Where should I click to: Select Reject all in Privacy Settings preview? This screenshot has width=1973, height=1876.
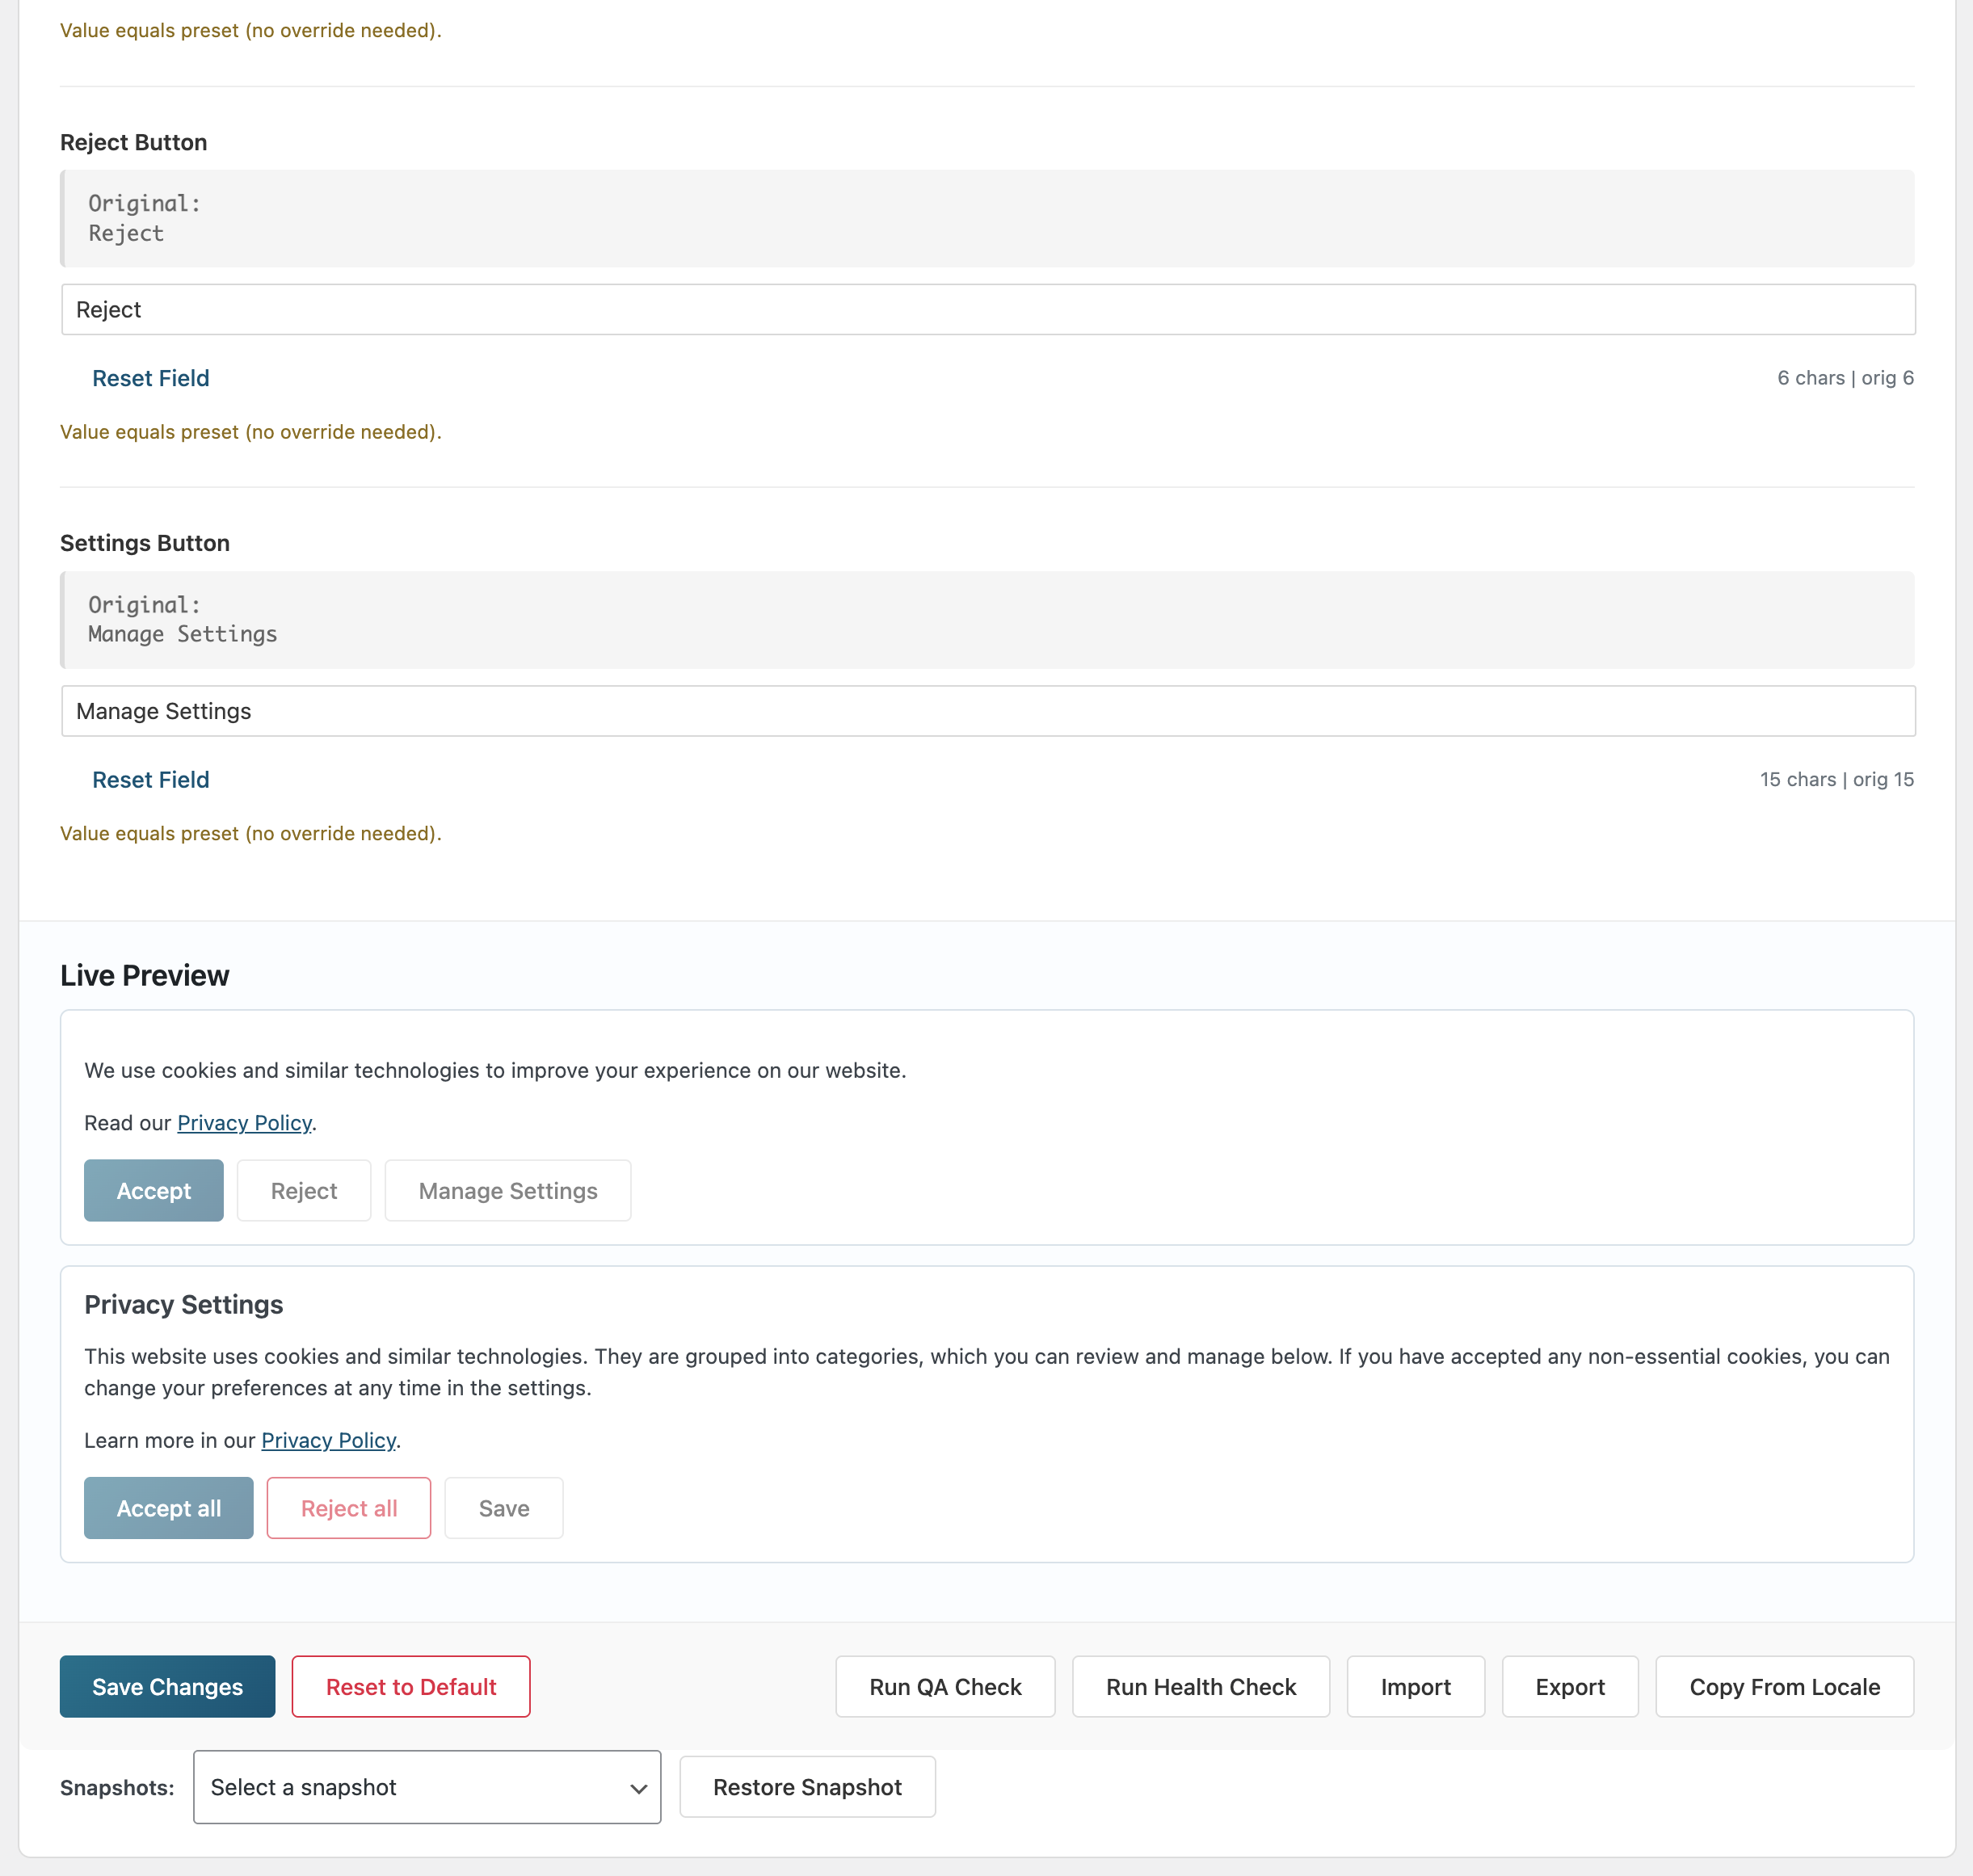[x=348, y=1508]
